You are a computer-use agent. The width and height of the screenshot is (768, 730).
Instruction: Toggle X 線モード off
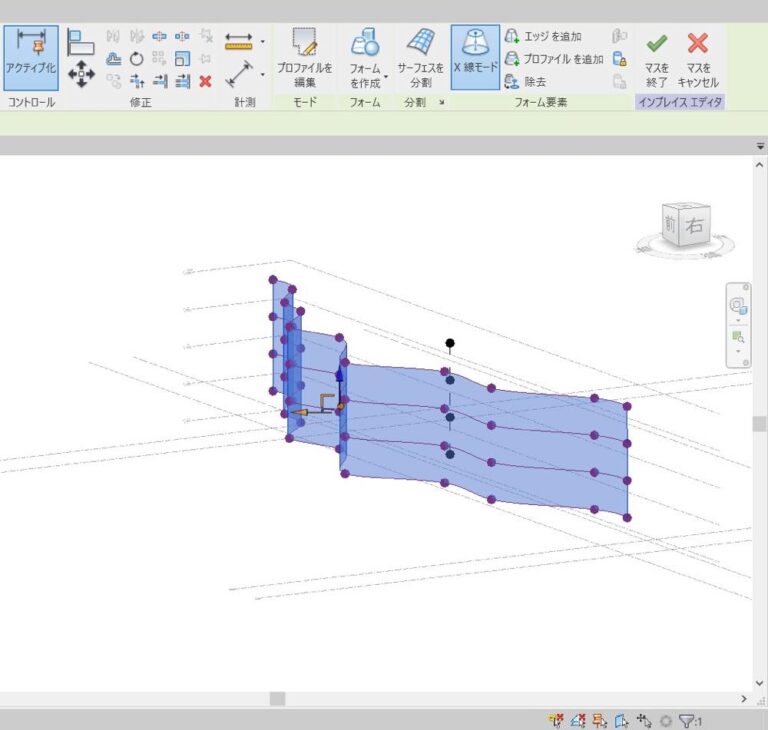pyautogui.click(x=474, y=57)
